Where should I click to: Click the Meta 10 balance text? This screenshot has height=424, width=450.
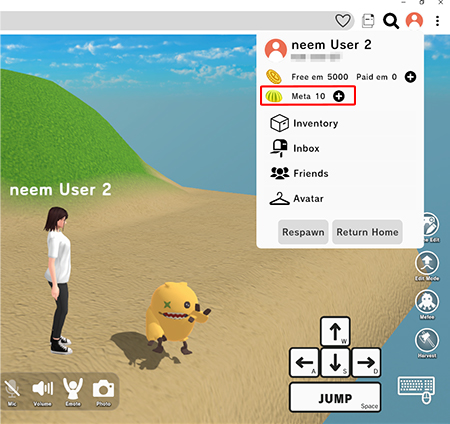click(x=308, y=96)
